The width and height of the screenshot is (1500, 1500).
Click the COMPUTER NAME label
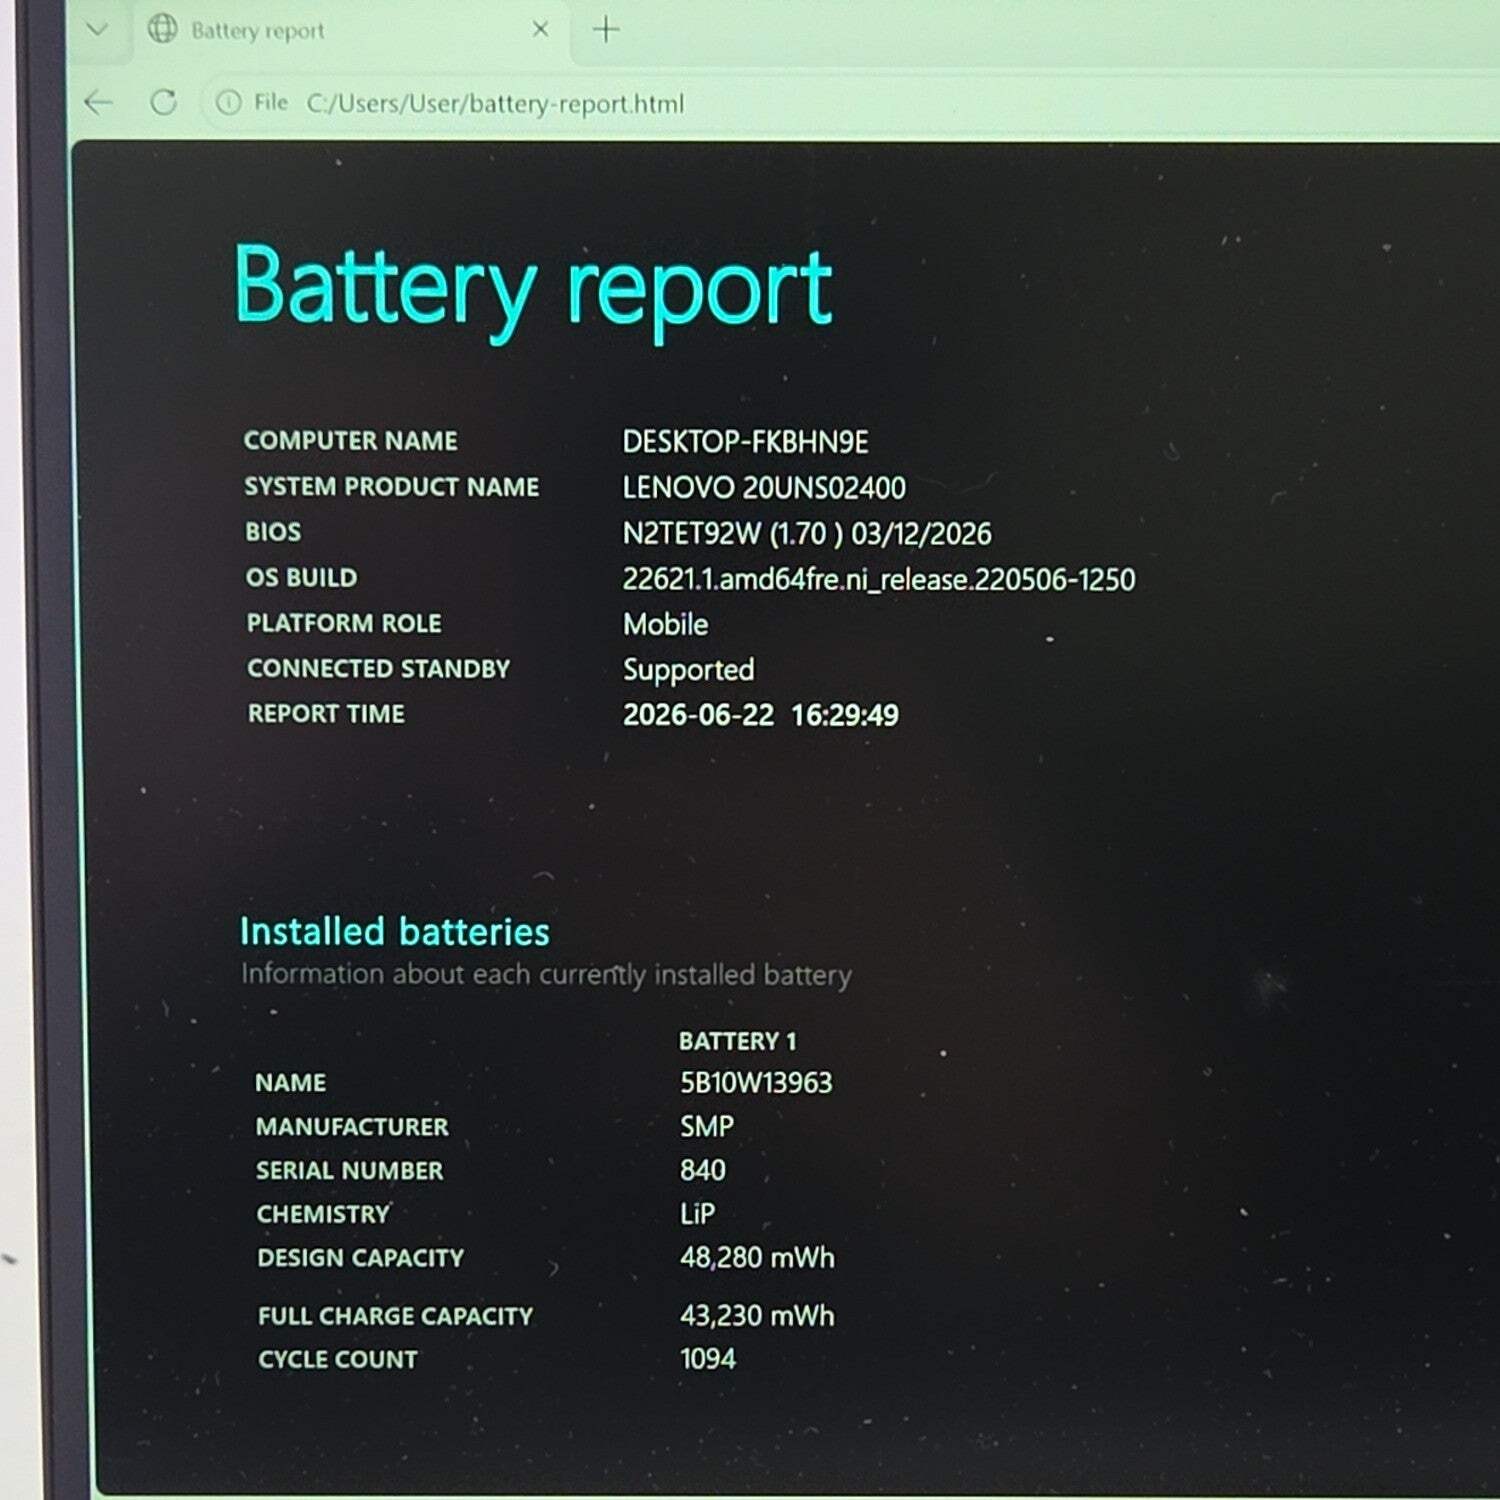351,441
